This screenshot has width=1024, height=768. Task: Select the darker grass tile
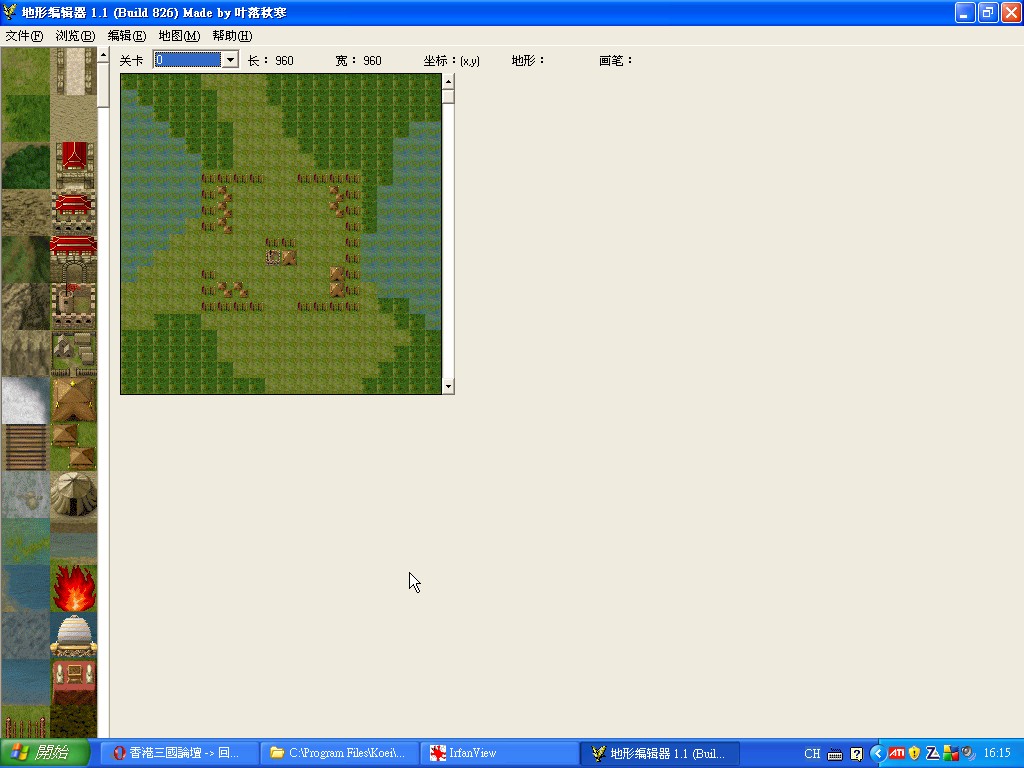click(25, 118)
